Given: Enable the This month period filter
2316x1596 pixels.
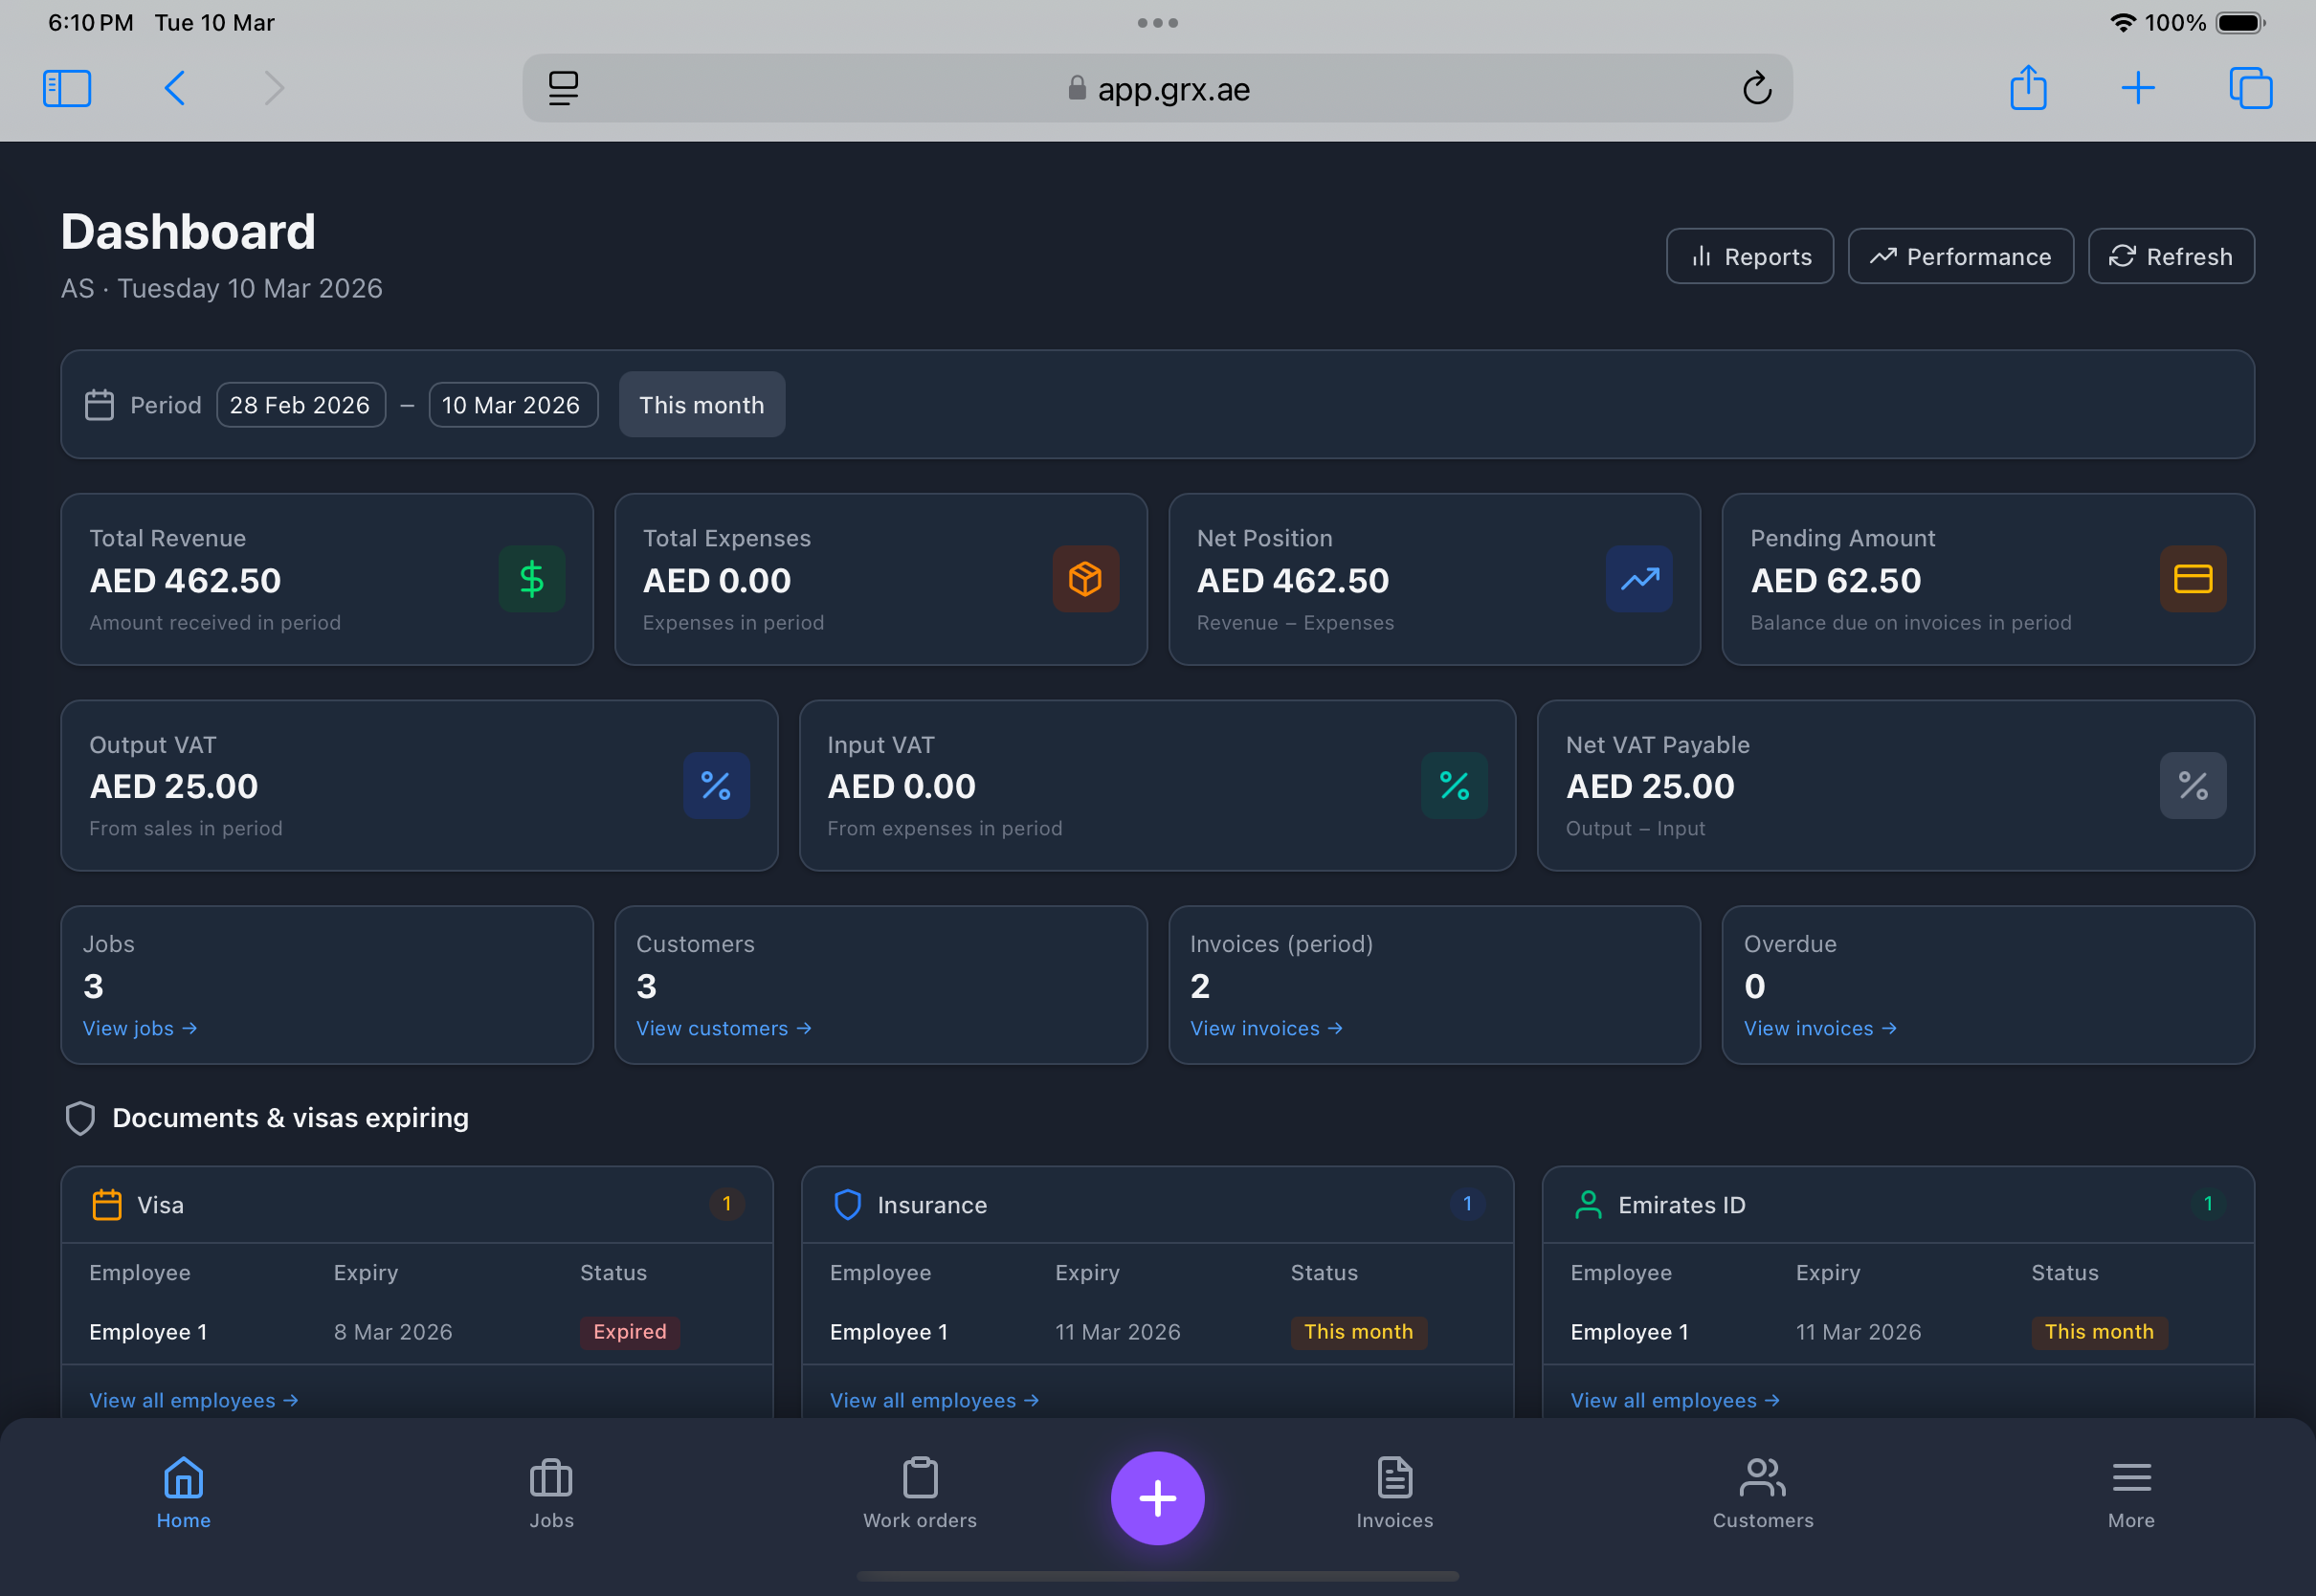Looking at the screenshot, I should [701, 405].
